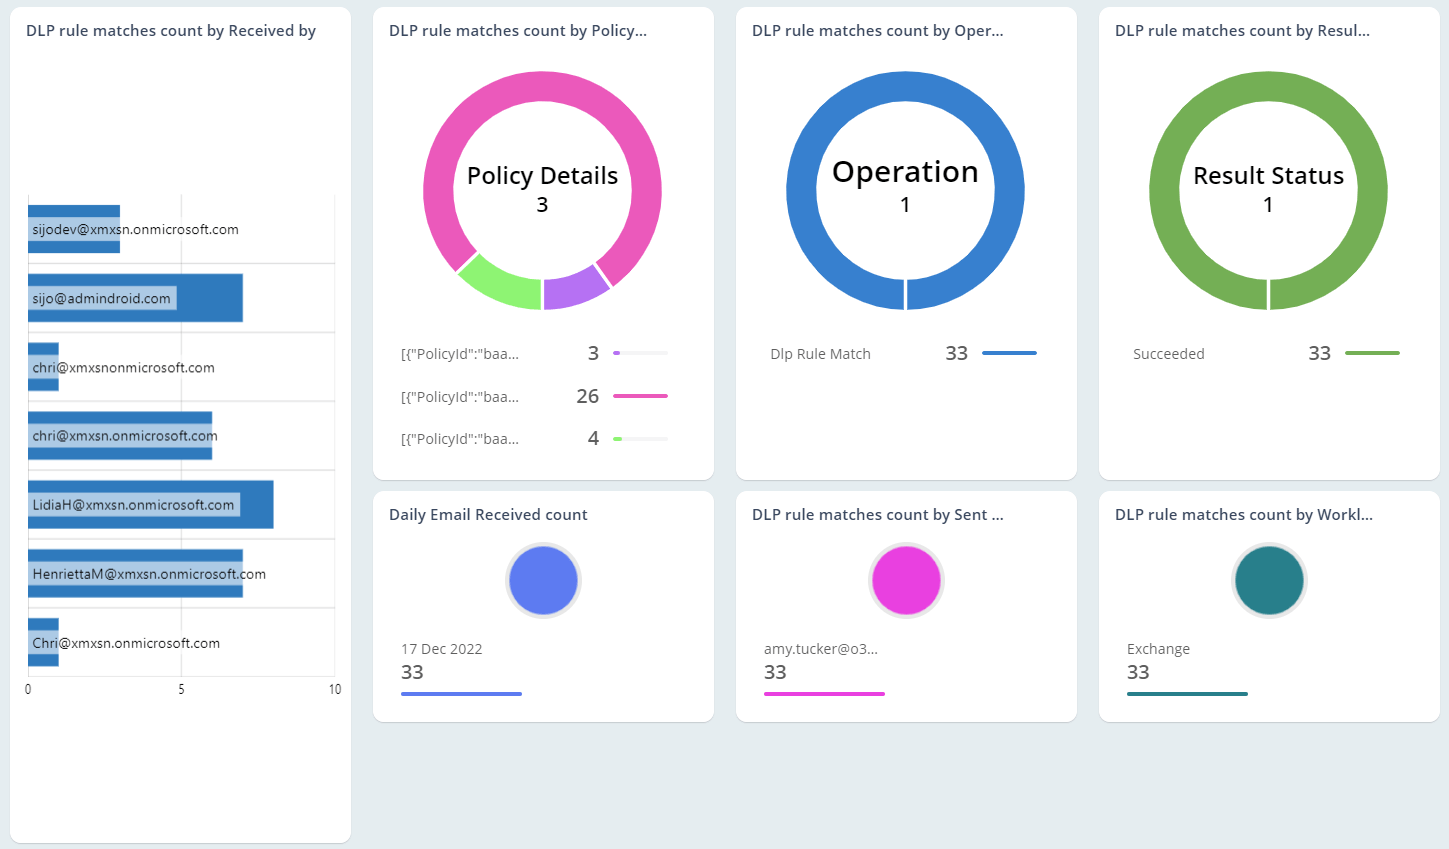Click the bar for sijo@admindroid.com

pos(135,297)
